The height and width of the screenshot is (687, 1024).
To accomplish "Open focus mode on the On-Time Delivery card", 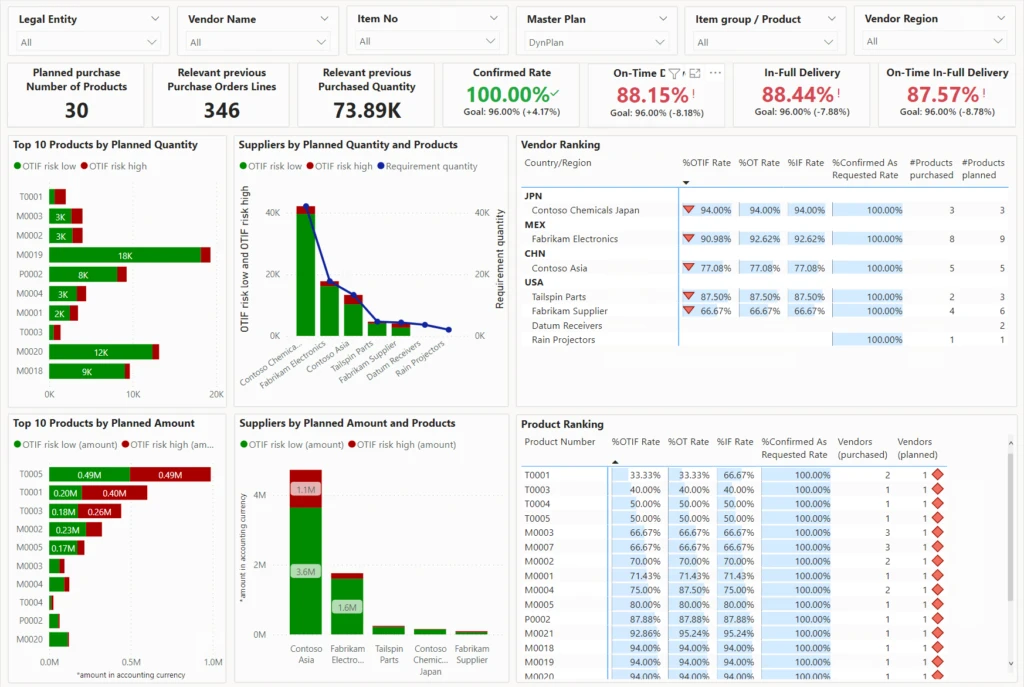I will pyautogui.click(x=695, y=73).
